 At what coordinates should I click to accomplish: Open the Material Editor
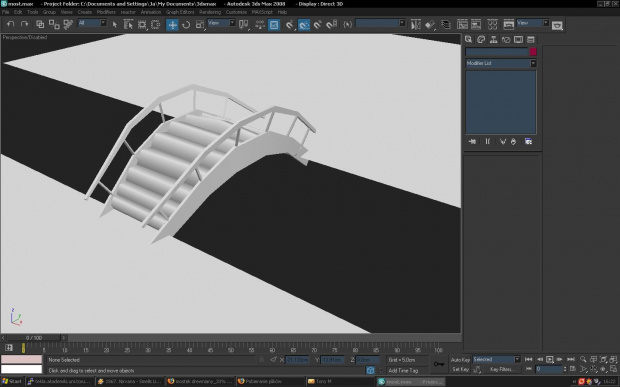492,25
